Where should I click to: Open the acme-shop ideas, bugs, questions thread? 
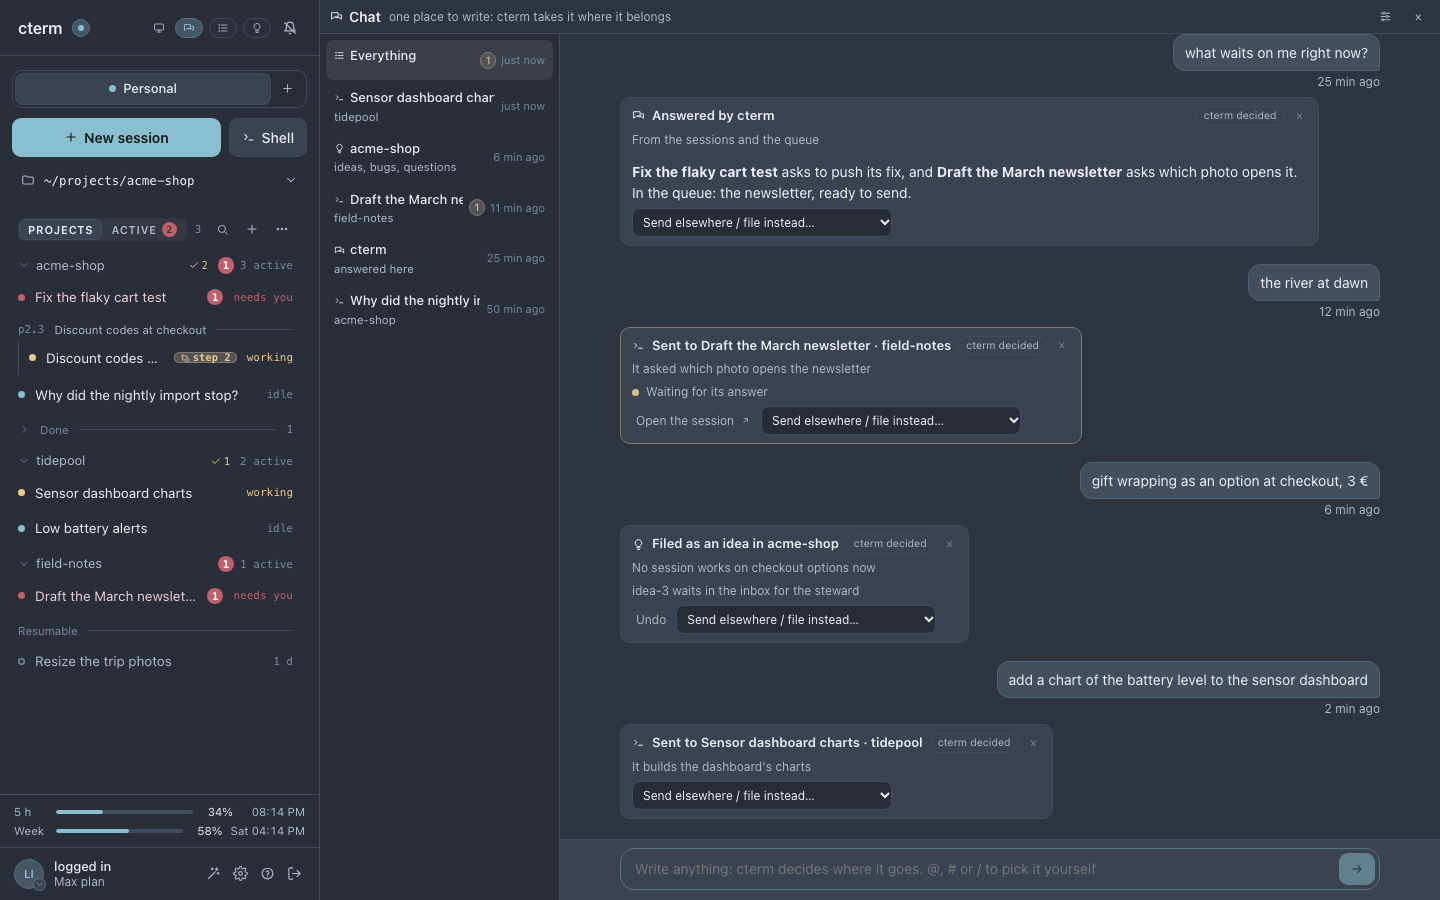(439, 157)
